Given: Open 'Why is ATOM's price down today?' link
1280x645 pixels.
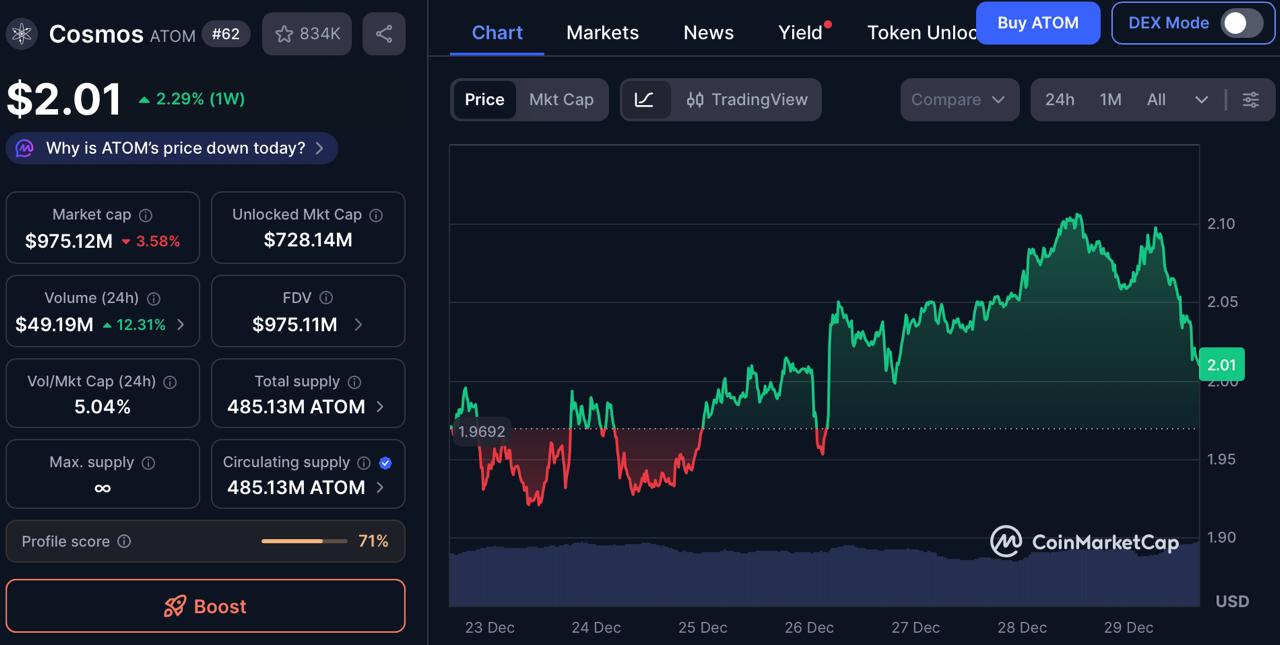Looking at the screenshot, I should tap(170, 147).
